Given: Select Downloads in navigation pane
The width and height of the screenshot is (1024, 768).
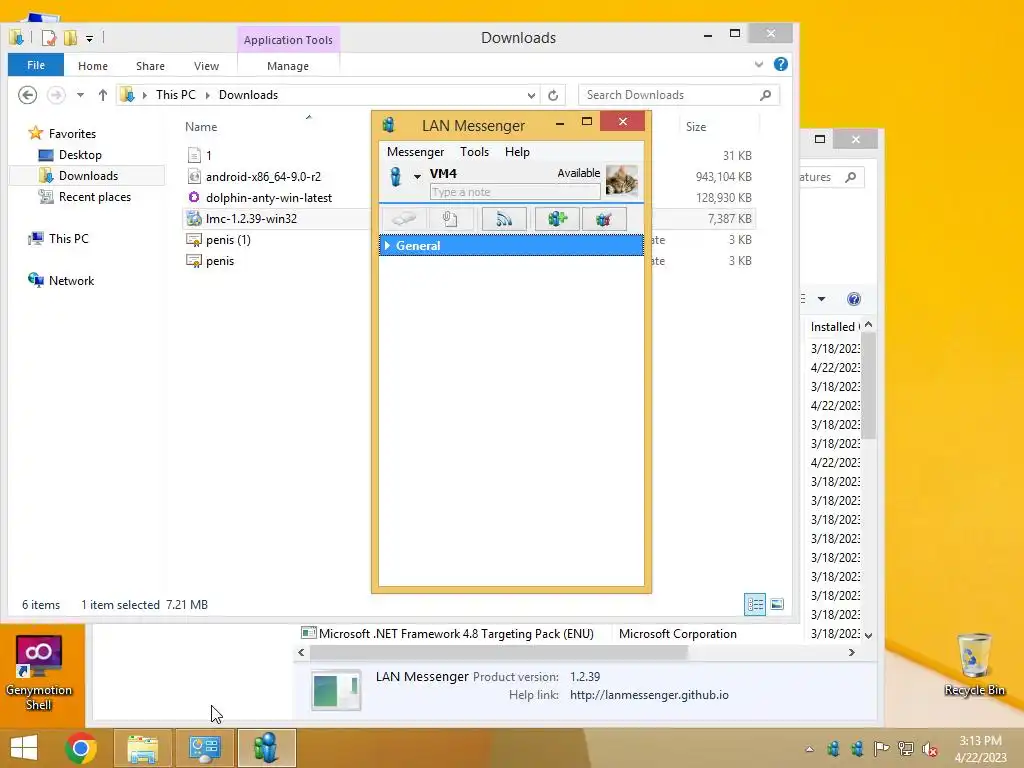Looking at the screenshot, I should click(88, 176).
